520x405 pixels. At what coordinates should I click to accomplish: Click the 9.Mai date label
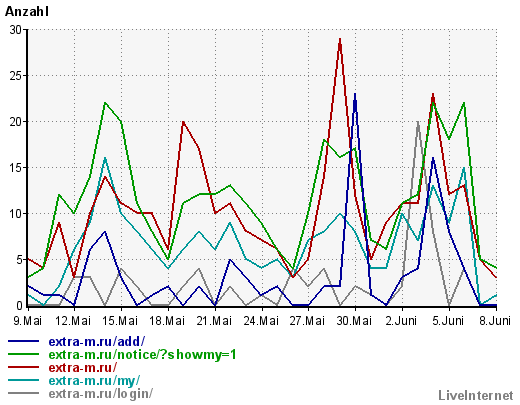[x=27, y=321]
